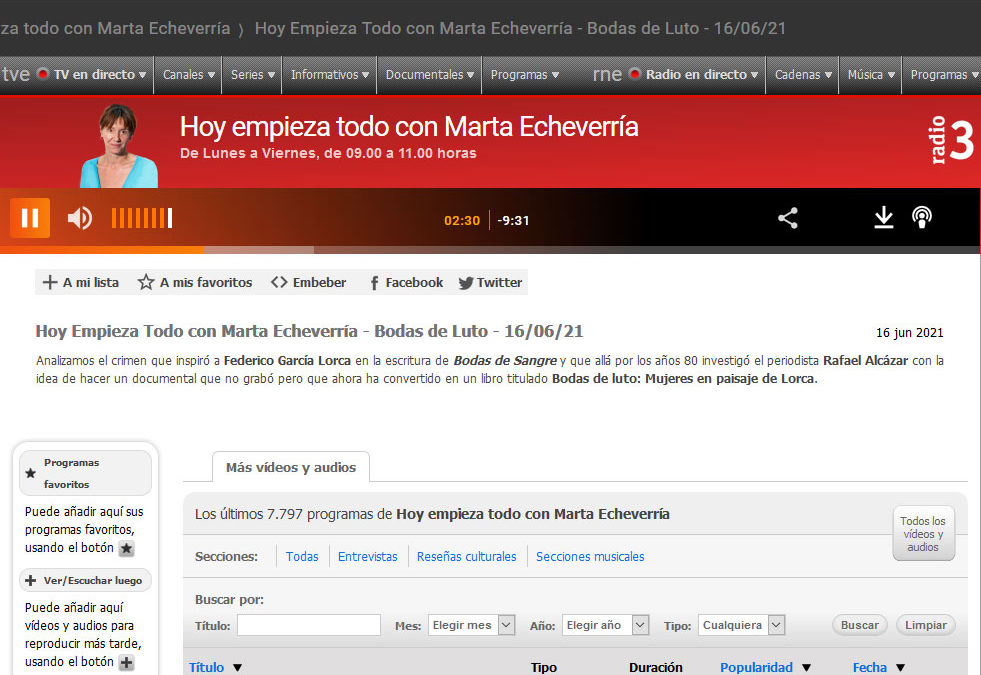Click the date text '16 jun 2021'
Image resolution: width=981 pixels, height=675 pixels.
(x=910, y=333)
